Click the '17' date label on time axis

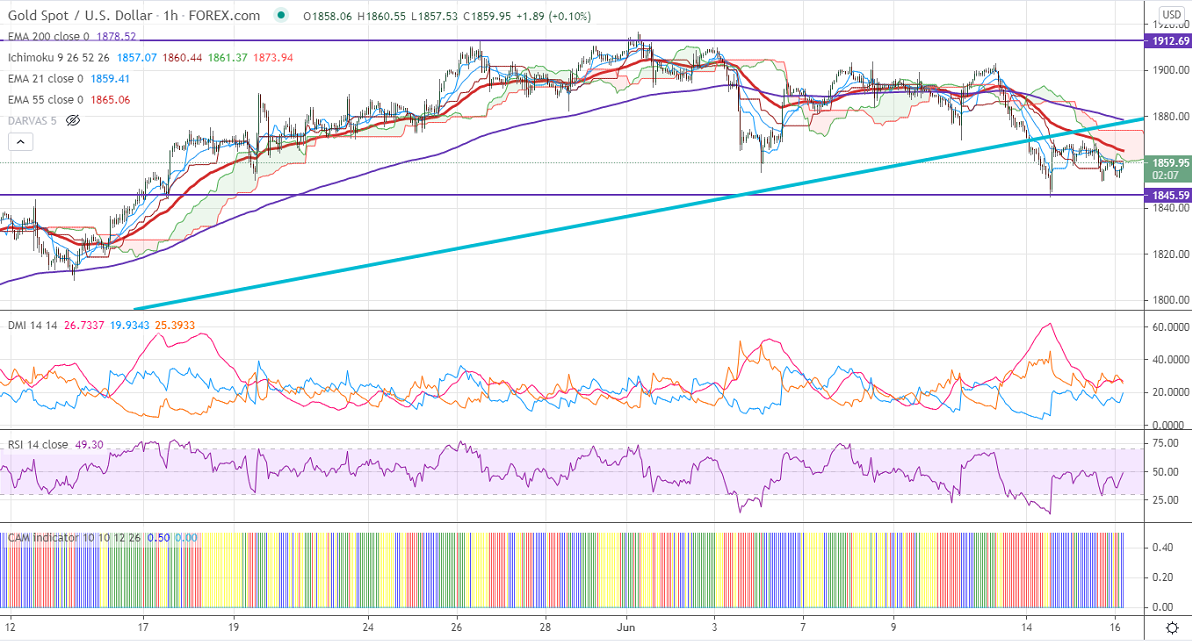click(143, 628)
